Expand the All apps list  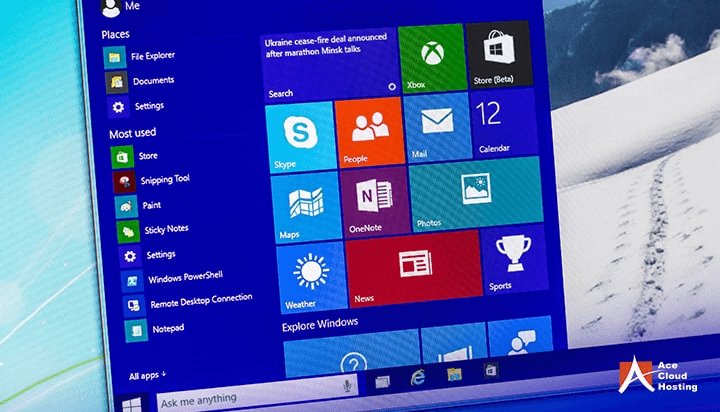click(x=147, y=376)
